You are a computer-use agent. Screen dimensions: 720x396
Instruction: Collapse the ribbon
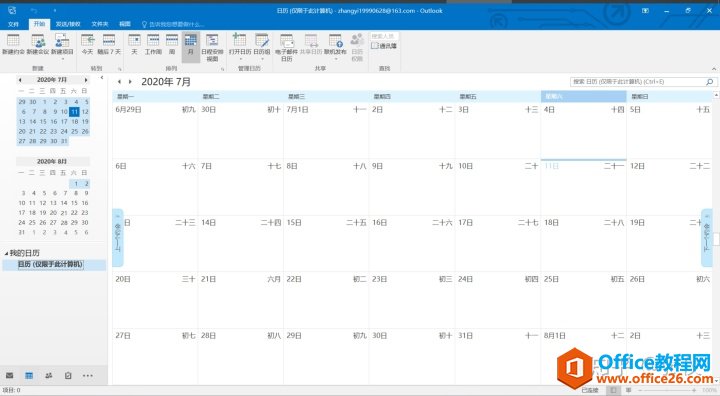[714, 68]
